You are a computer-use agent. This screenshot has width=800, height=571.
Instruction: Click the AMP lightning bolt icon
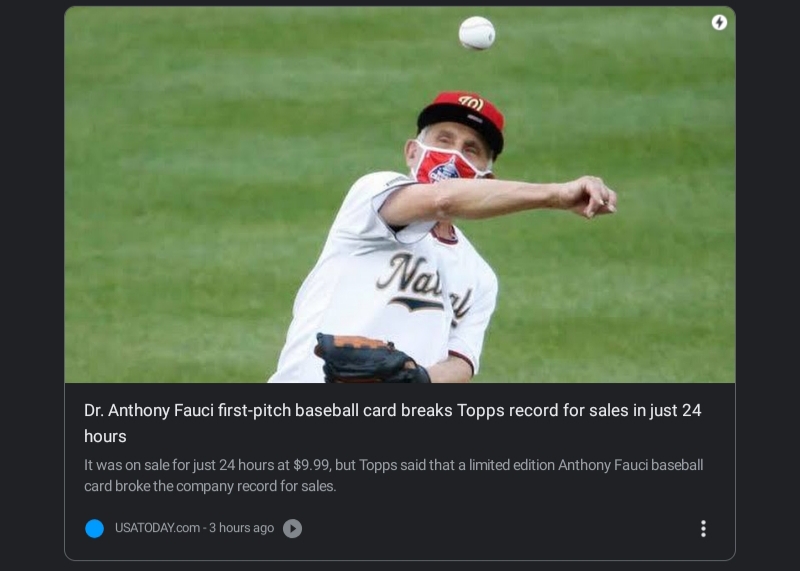pyautogui.click(x=719, y=22)
